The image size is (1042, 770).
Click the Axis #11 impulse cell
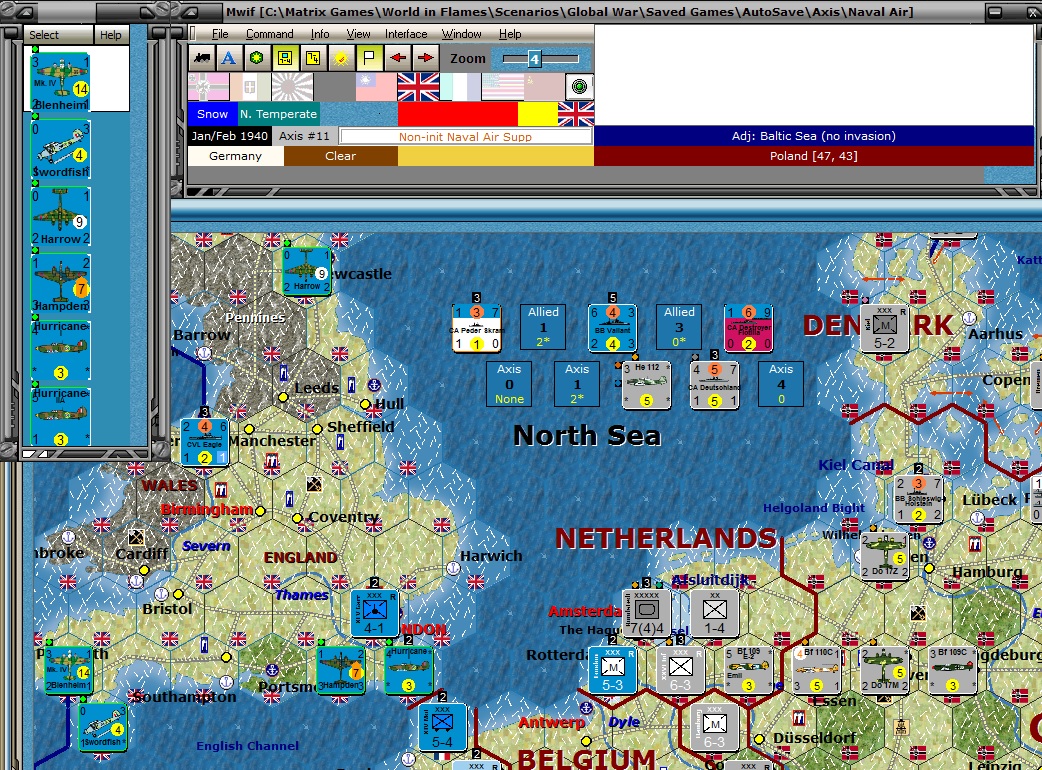(x=304, y=136)
